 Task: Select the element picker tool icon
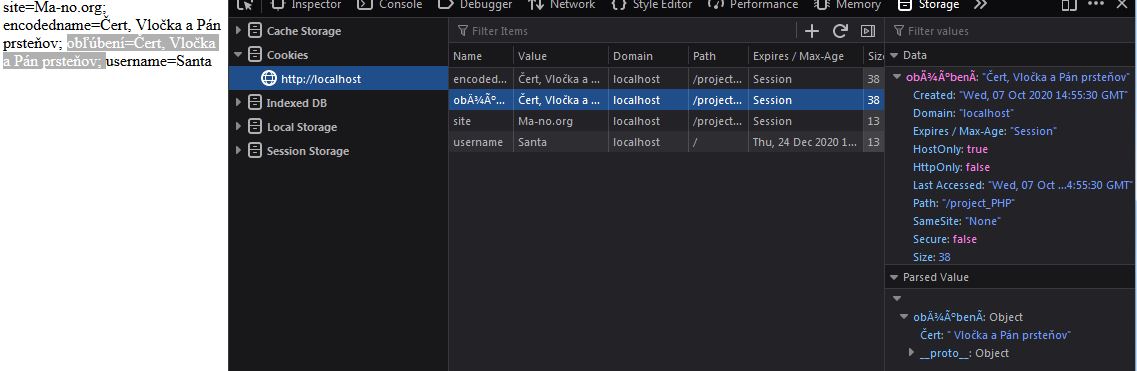point(245,4)
